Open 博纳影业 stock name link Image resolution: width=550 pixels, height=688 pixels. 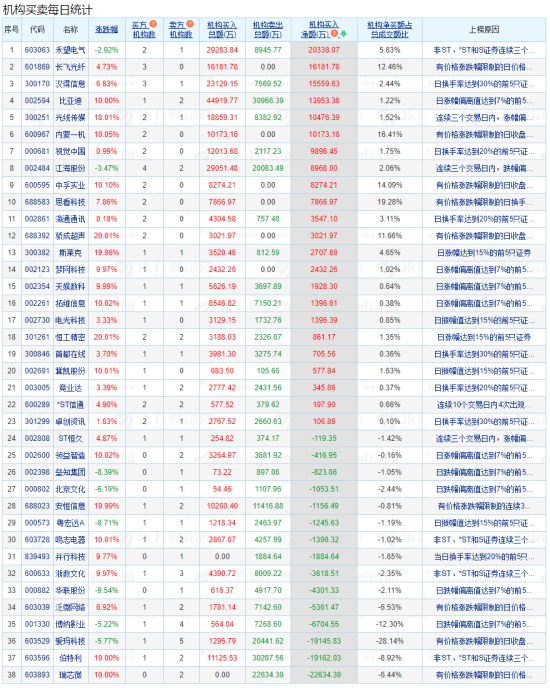point(70,624)
